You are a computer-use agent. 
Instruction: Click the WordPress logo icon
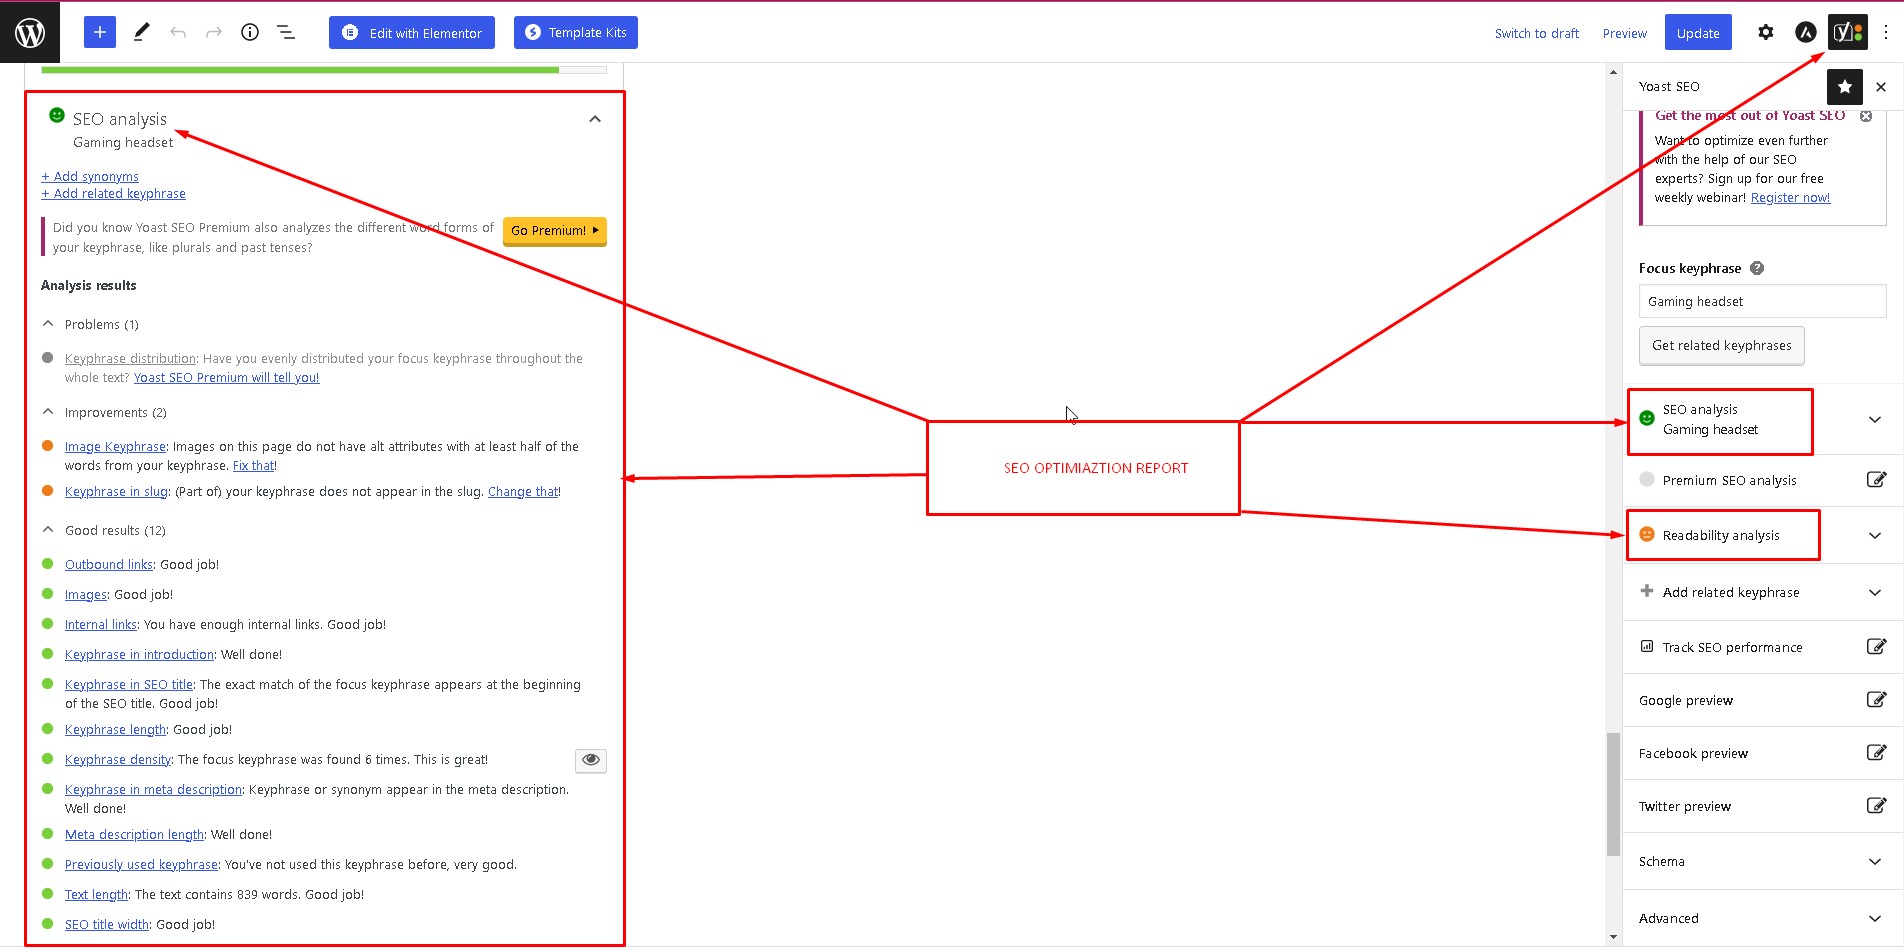click(30, 31)
